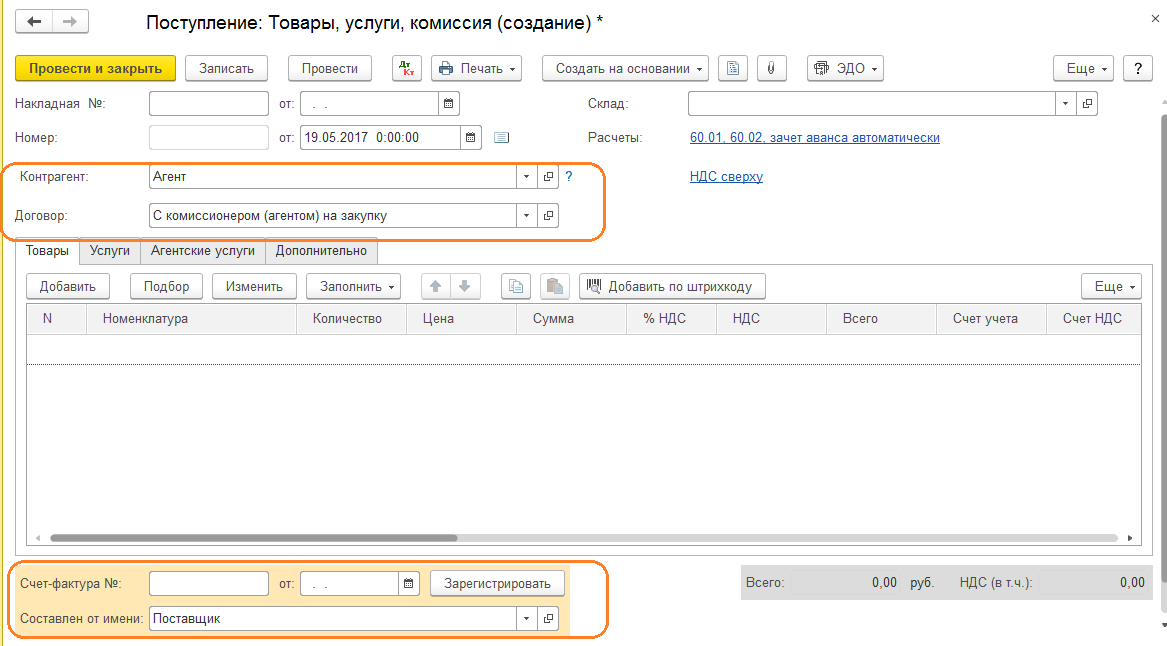The width and height of the screenshot is (1167, 646).
Task: Open the table Еще menu
Action: (x=1111, y=287)
